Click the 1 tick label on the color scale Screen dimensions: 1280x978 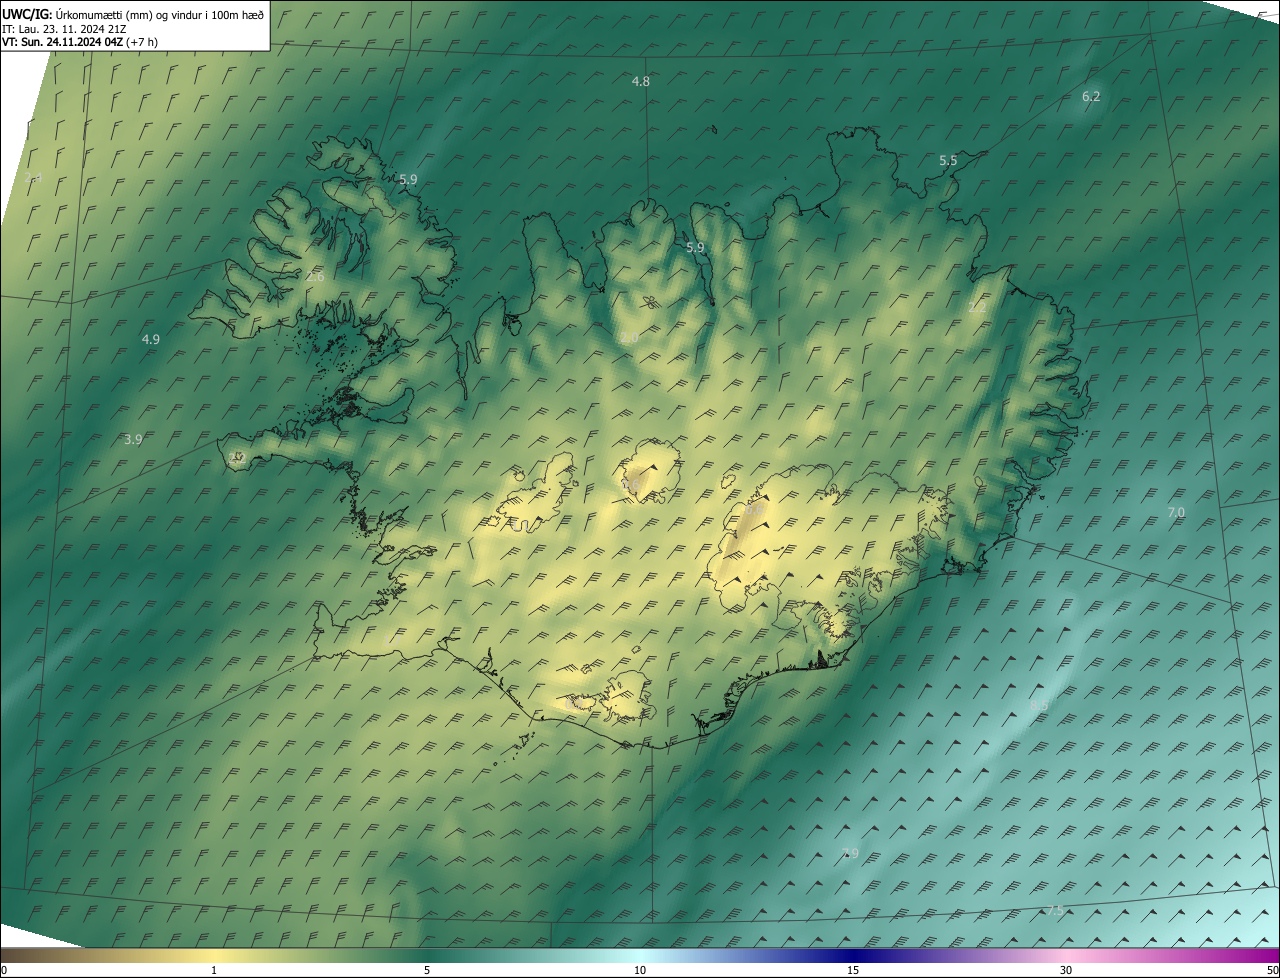pos(214,970)
